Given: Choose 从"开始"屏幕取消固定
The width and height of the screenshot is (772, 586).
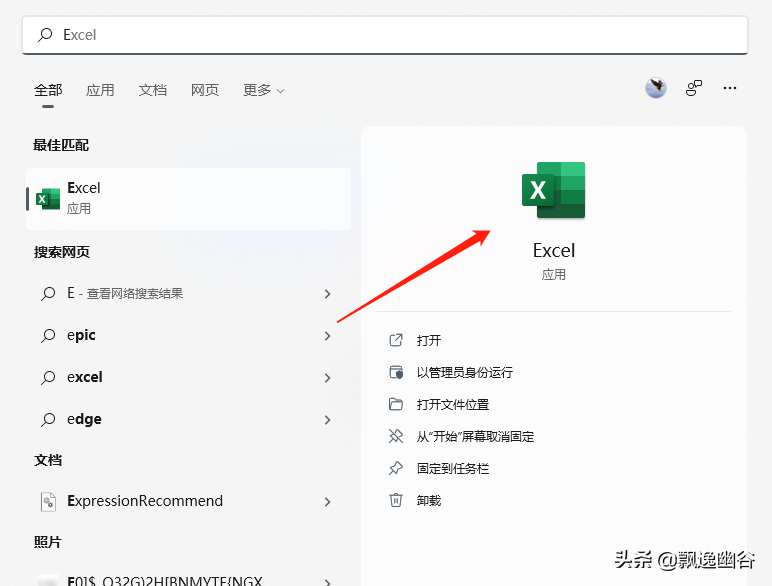Looking at the screenshot, I should pyautogui.click(x=476, y=436).
